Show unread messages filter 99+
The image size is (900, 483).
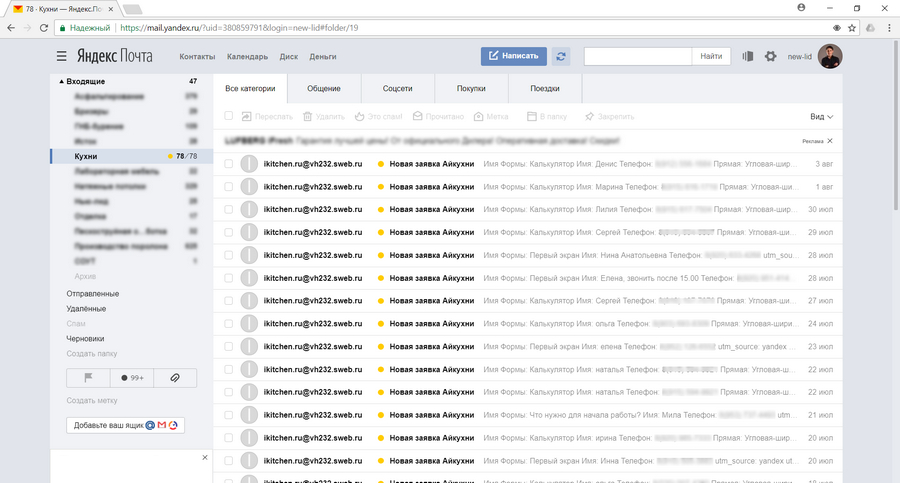coord(132,378)
